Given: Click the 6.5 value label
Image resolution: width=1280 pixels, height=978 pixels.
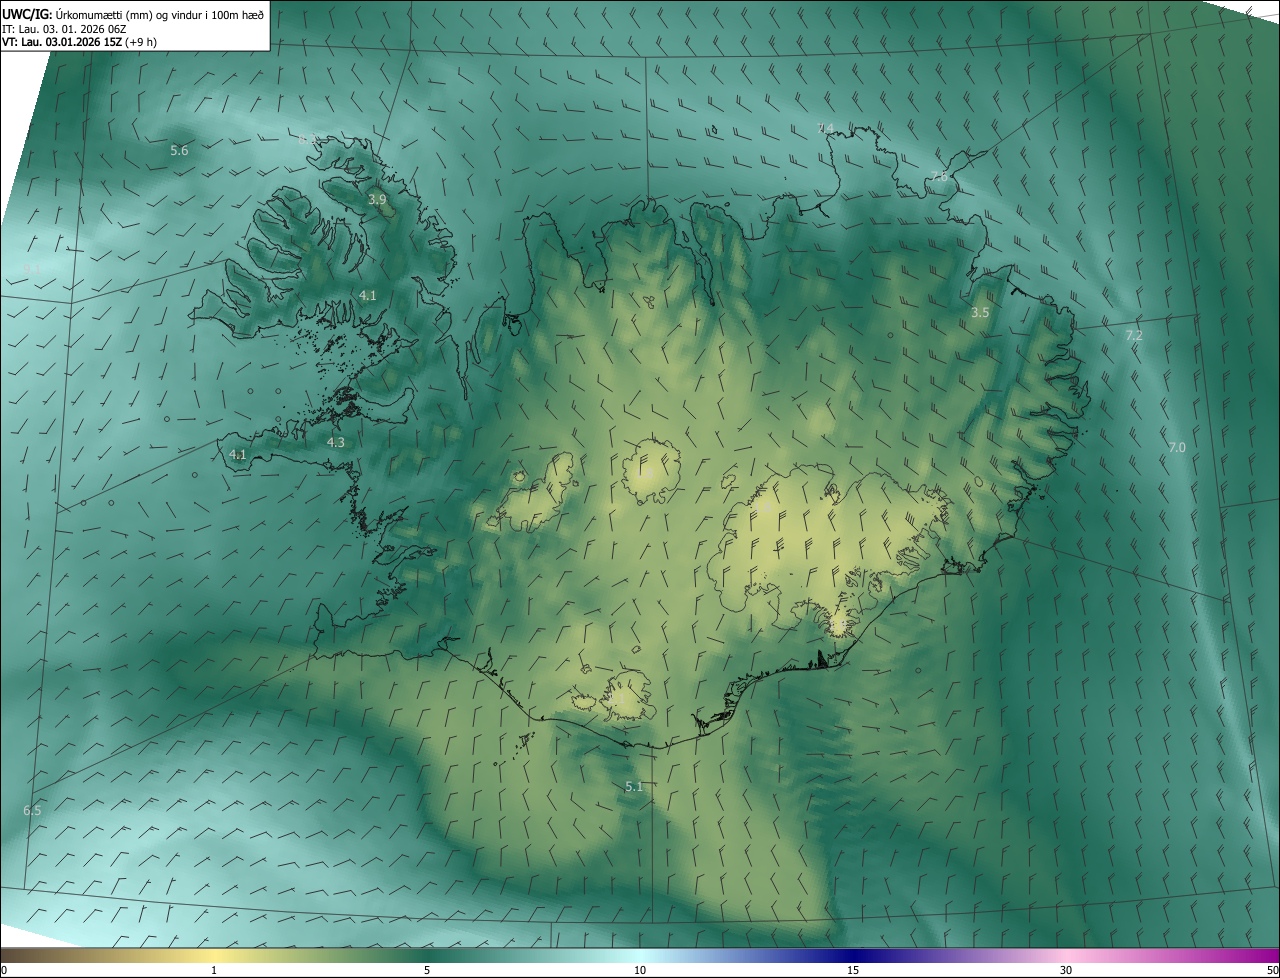Looking at the screenshot, I should pos(32,810).
